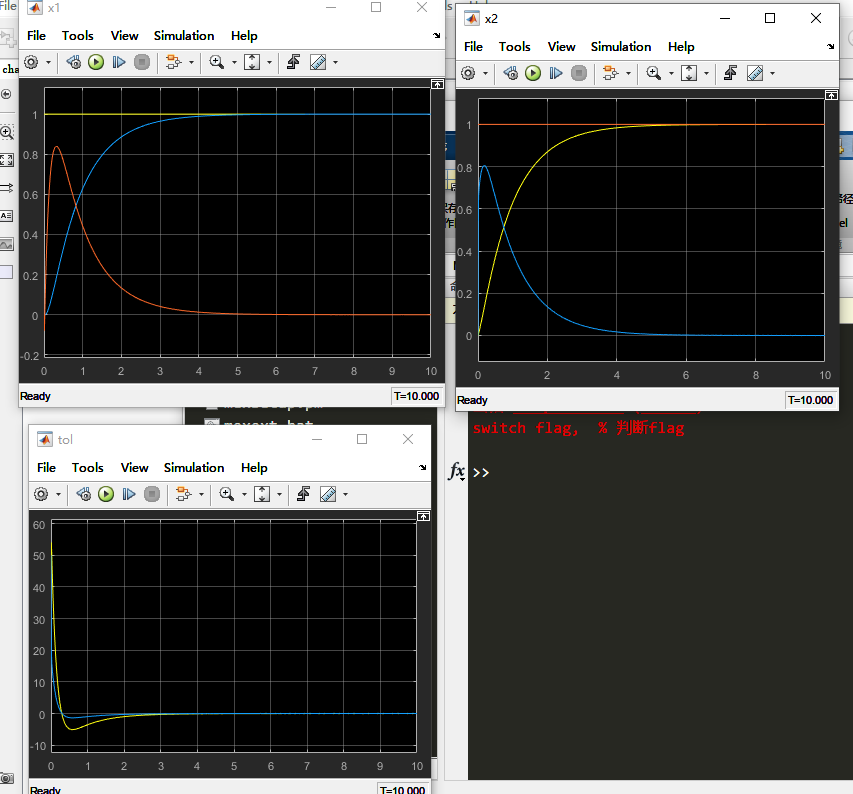Run simulation in x1 scope window
Screen dimensions: 853x794
click(x=96, y=62)
